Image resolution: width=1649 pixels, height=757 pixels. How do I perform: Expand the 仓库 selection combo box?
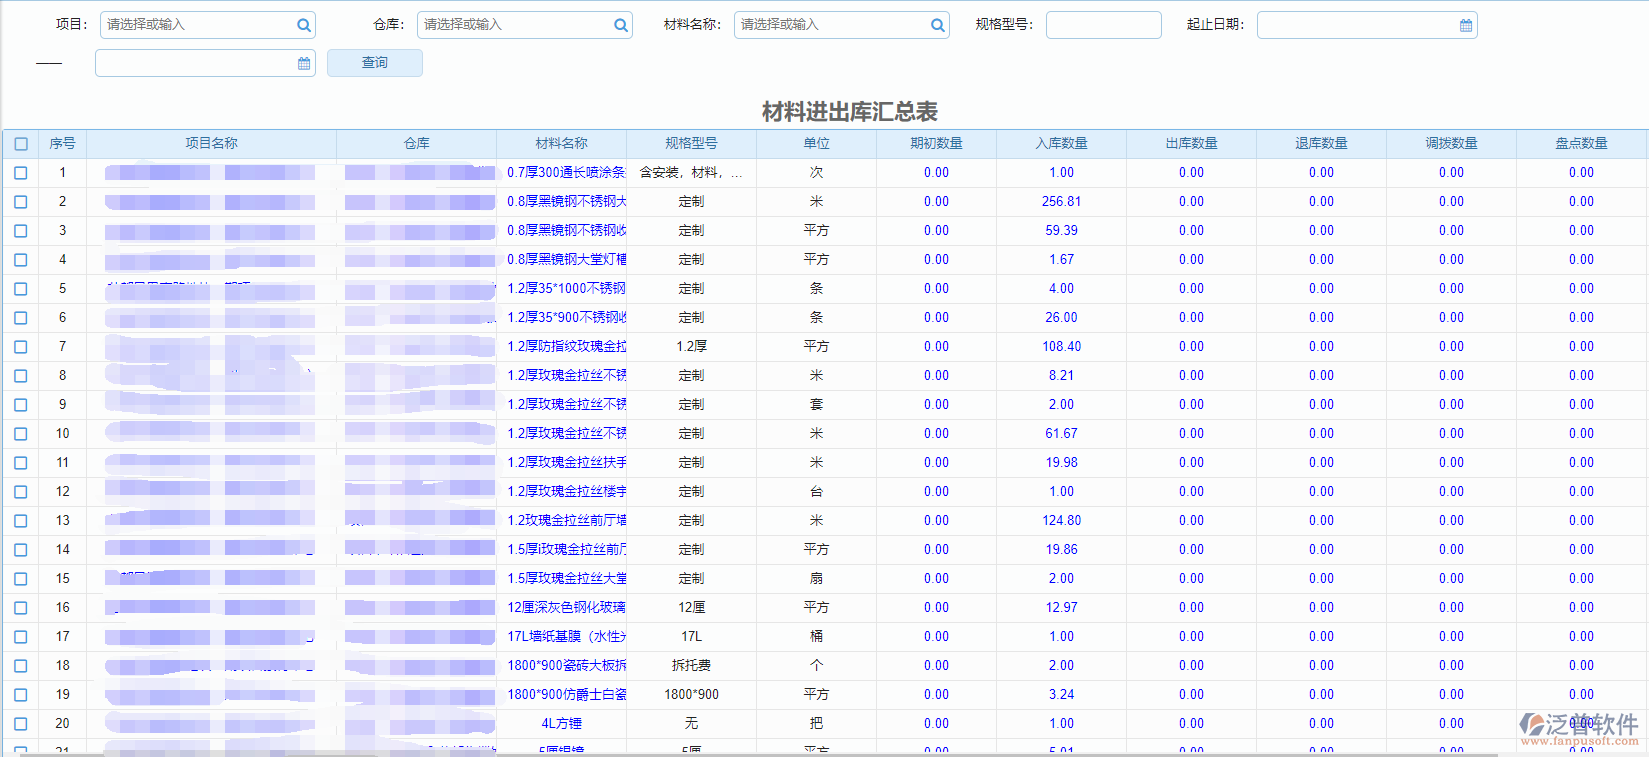pyautogui.click(x=515, y=25)
